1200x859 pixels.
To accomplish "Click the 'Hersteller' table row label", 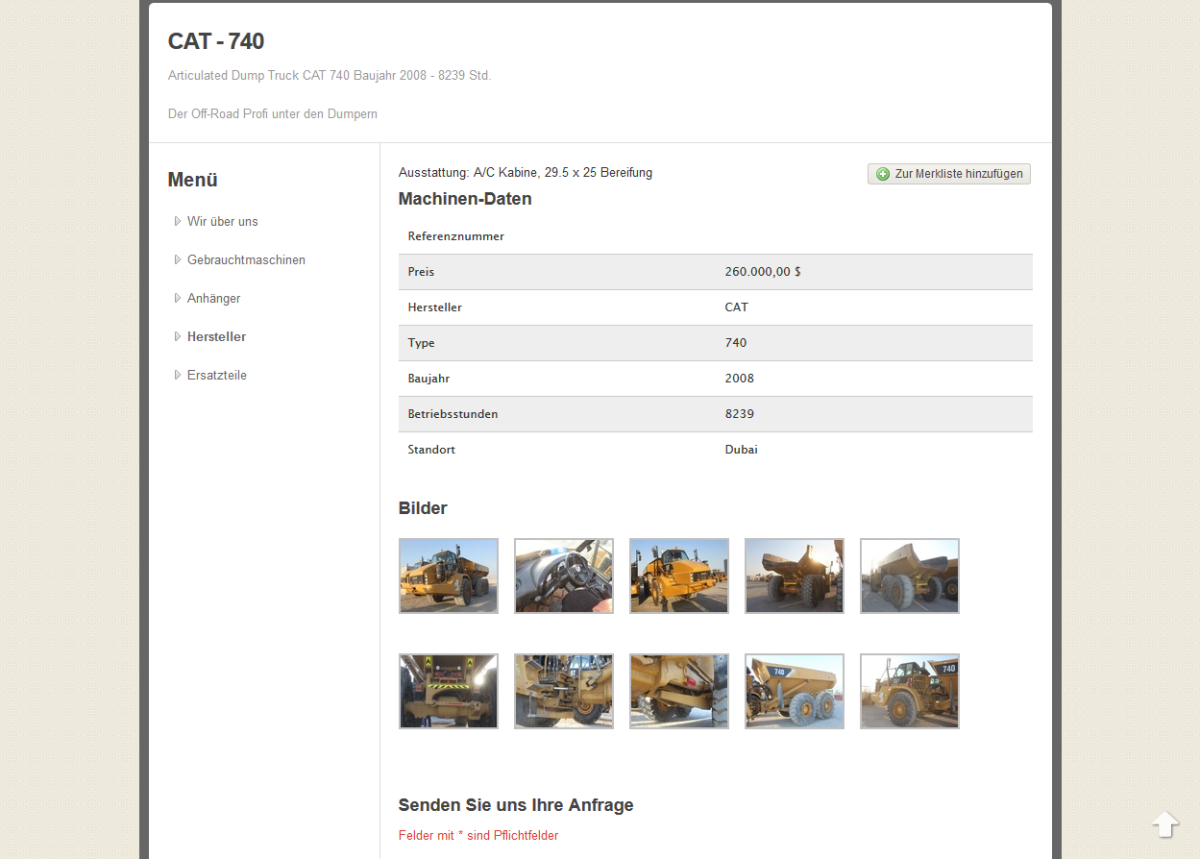I will tap(435, 307).
